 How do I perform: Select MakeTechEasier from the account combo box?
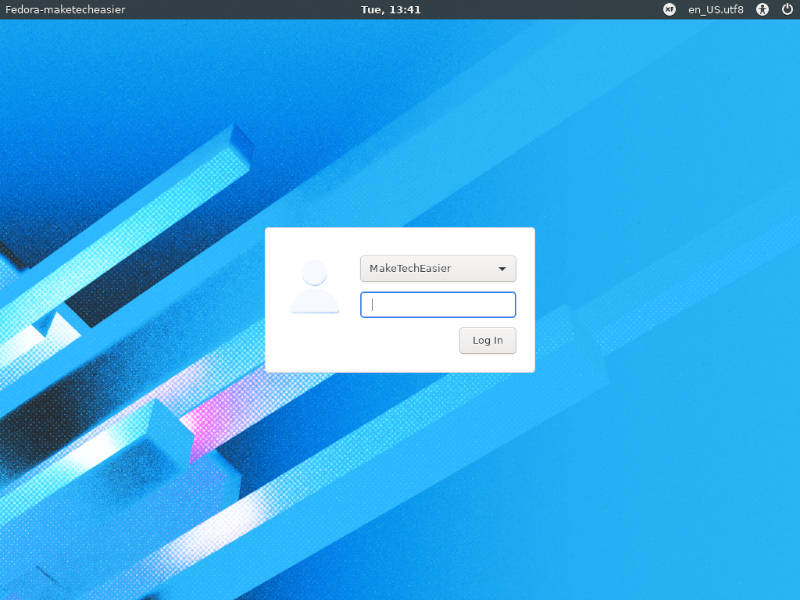pyautogui.click(x=437, y=268)
